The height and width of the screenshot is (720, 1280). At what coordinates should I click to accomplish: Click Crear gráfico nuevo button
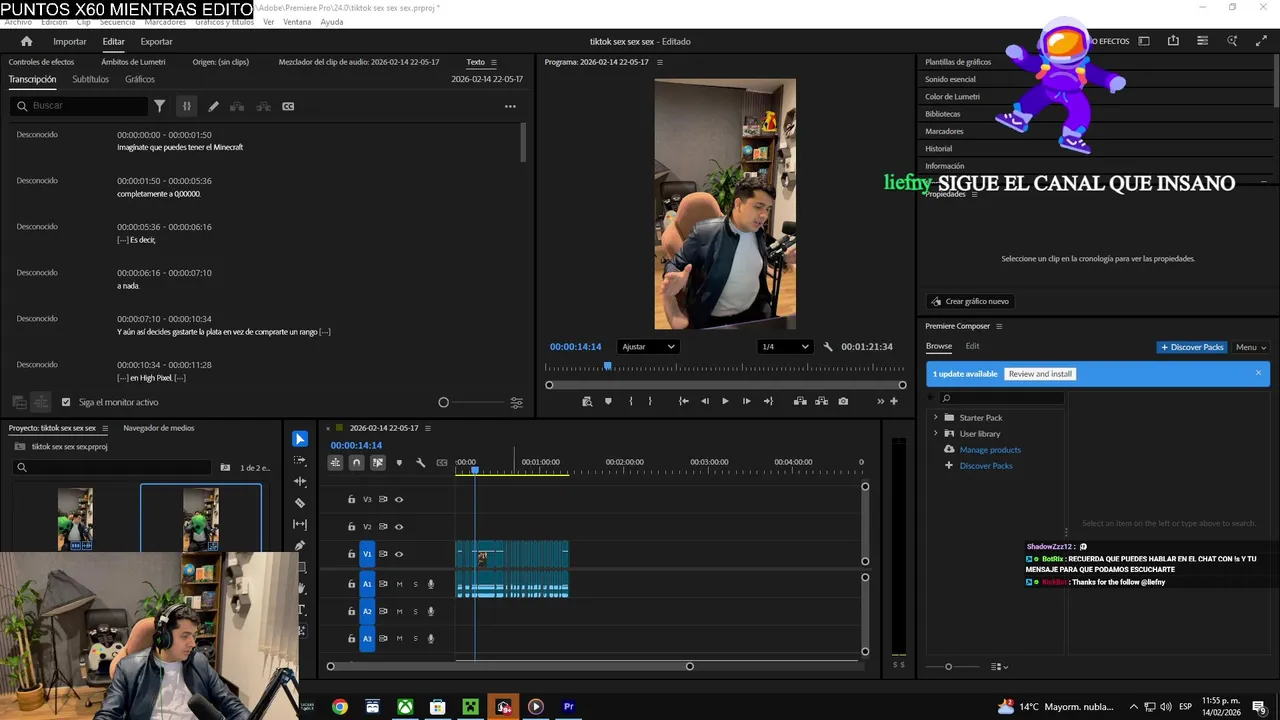tap(969, 301)
